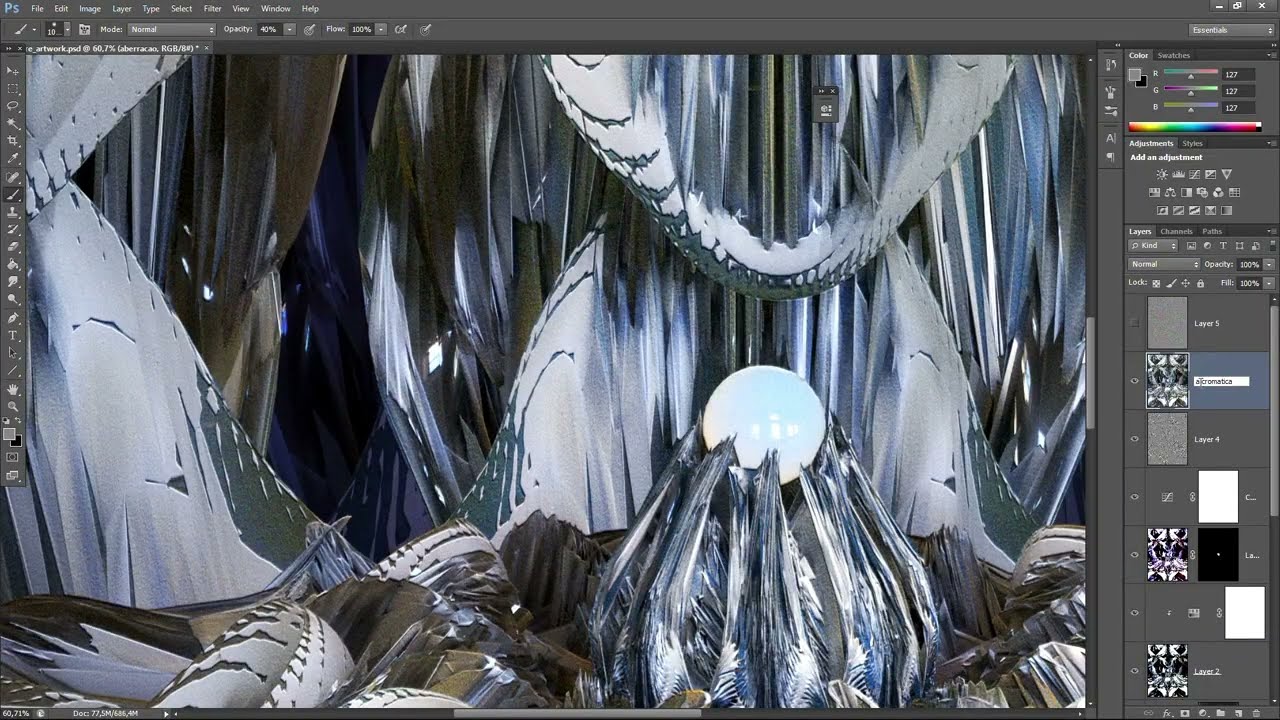Open the Character panel icon in the dock
Image resolution: width=1280 pixels, height=720 pixels.
1111,138
